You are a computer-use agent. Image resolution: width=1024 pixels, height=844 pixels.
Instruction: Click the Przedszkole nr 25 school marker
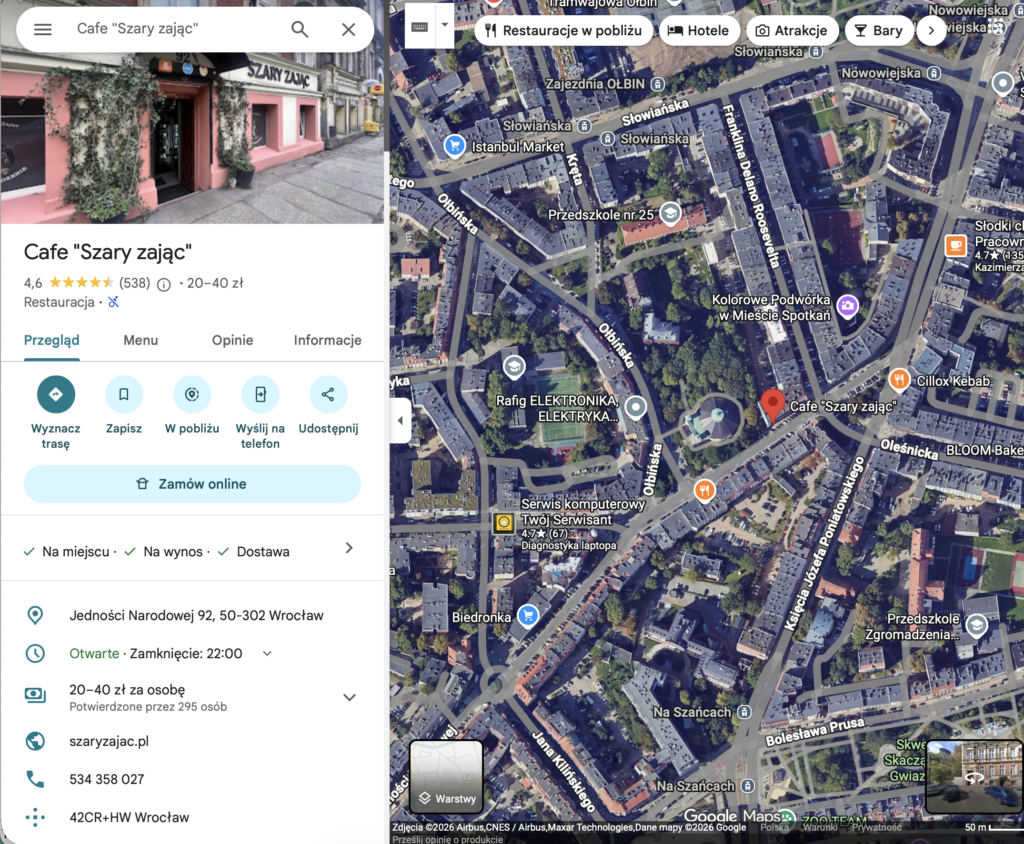coord(669,212)
